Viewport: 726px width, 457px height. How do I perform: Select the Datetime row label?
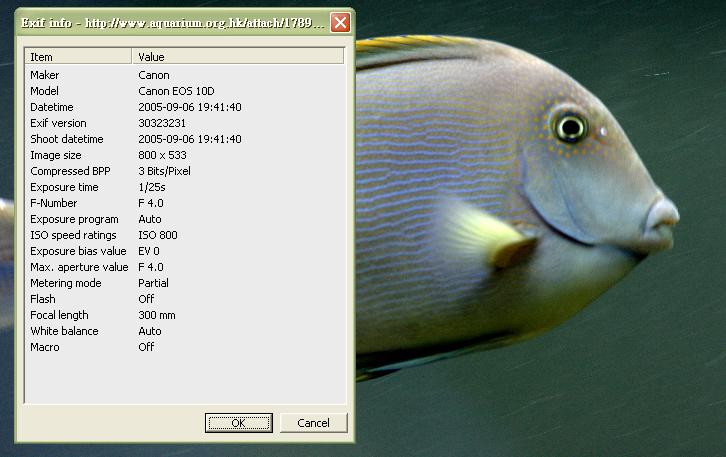52,107
